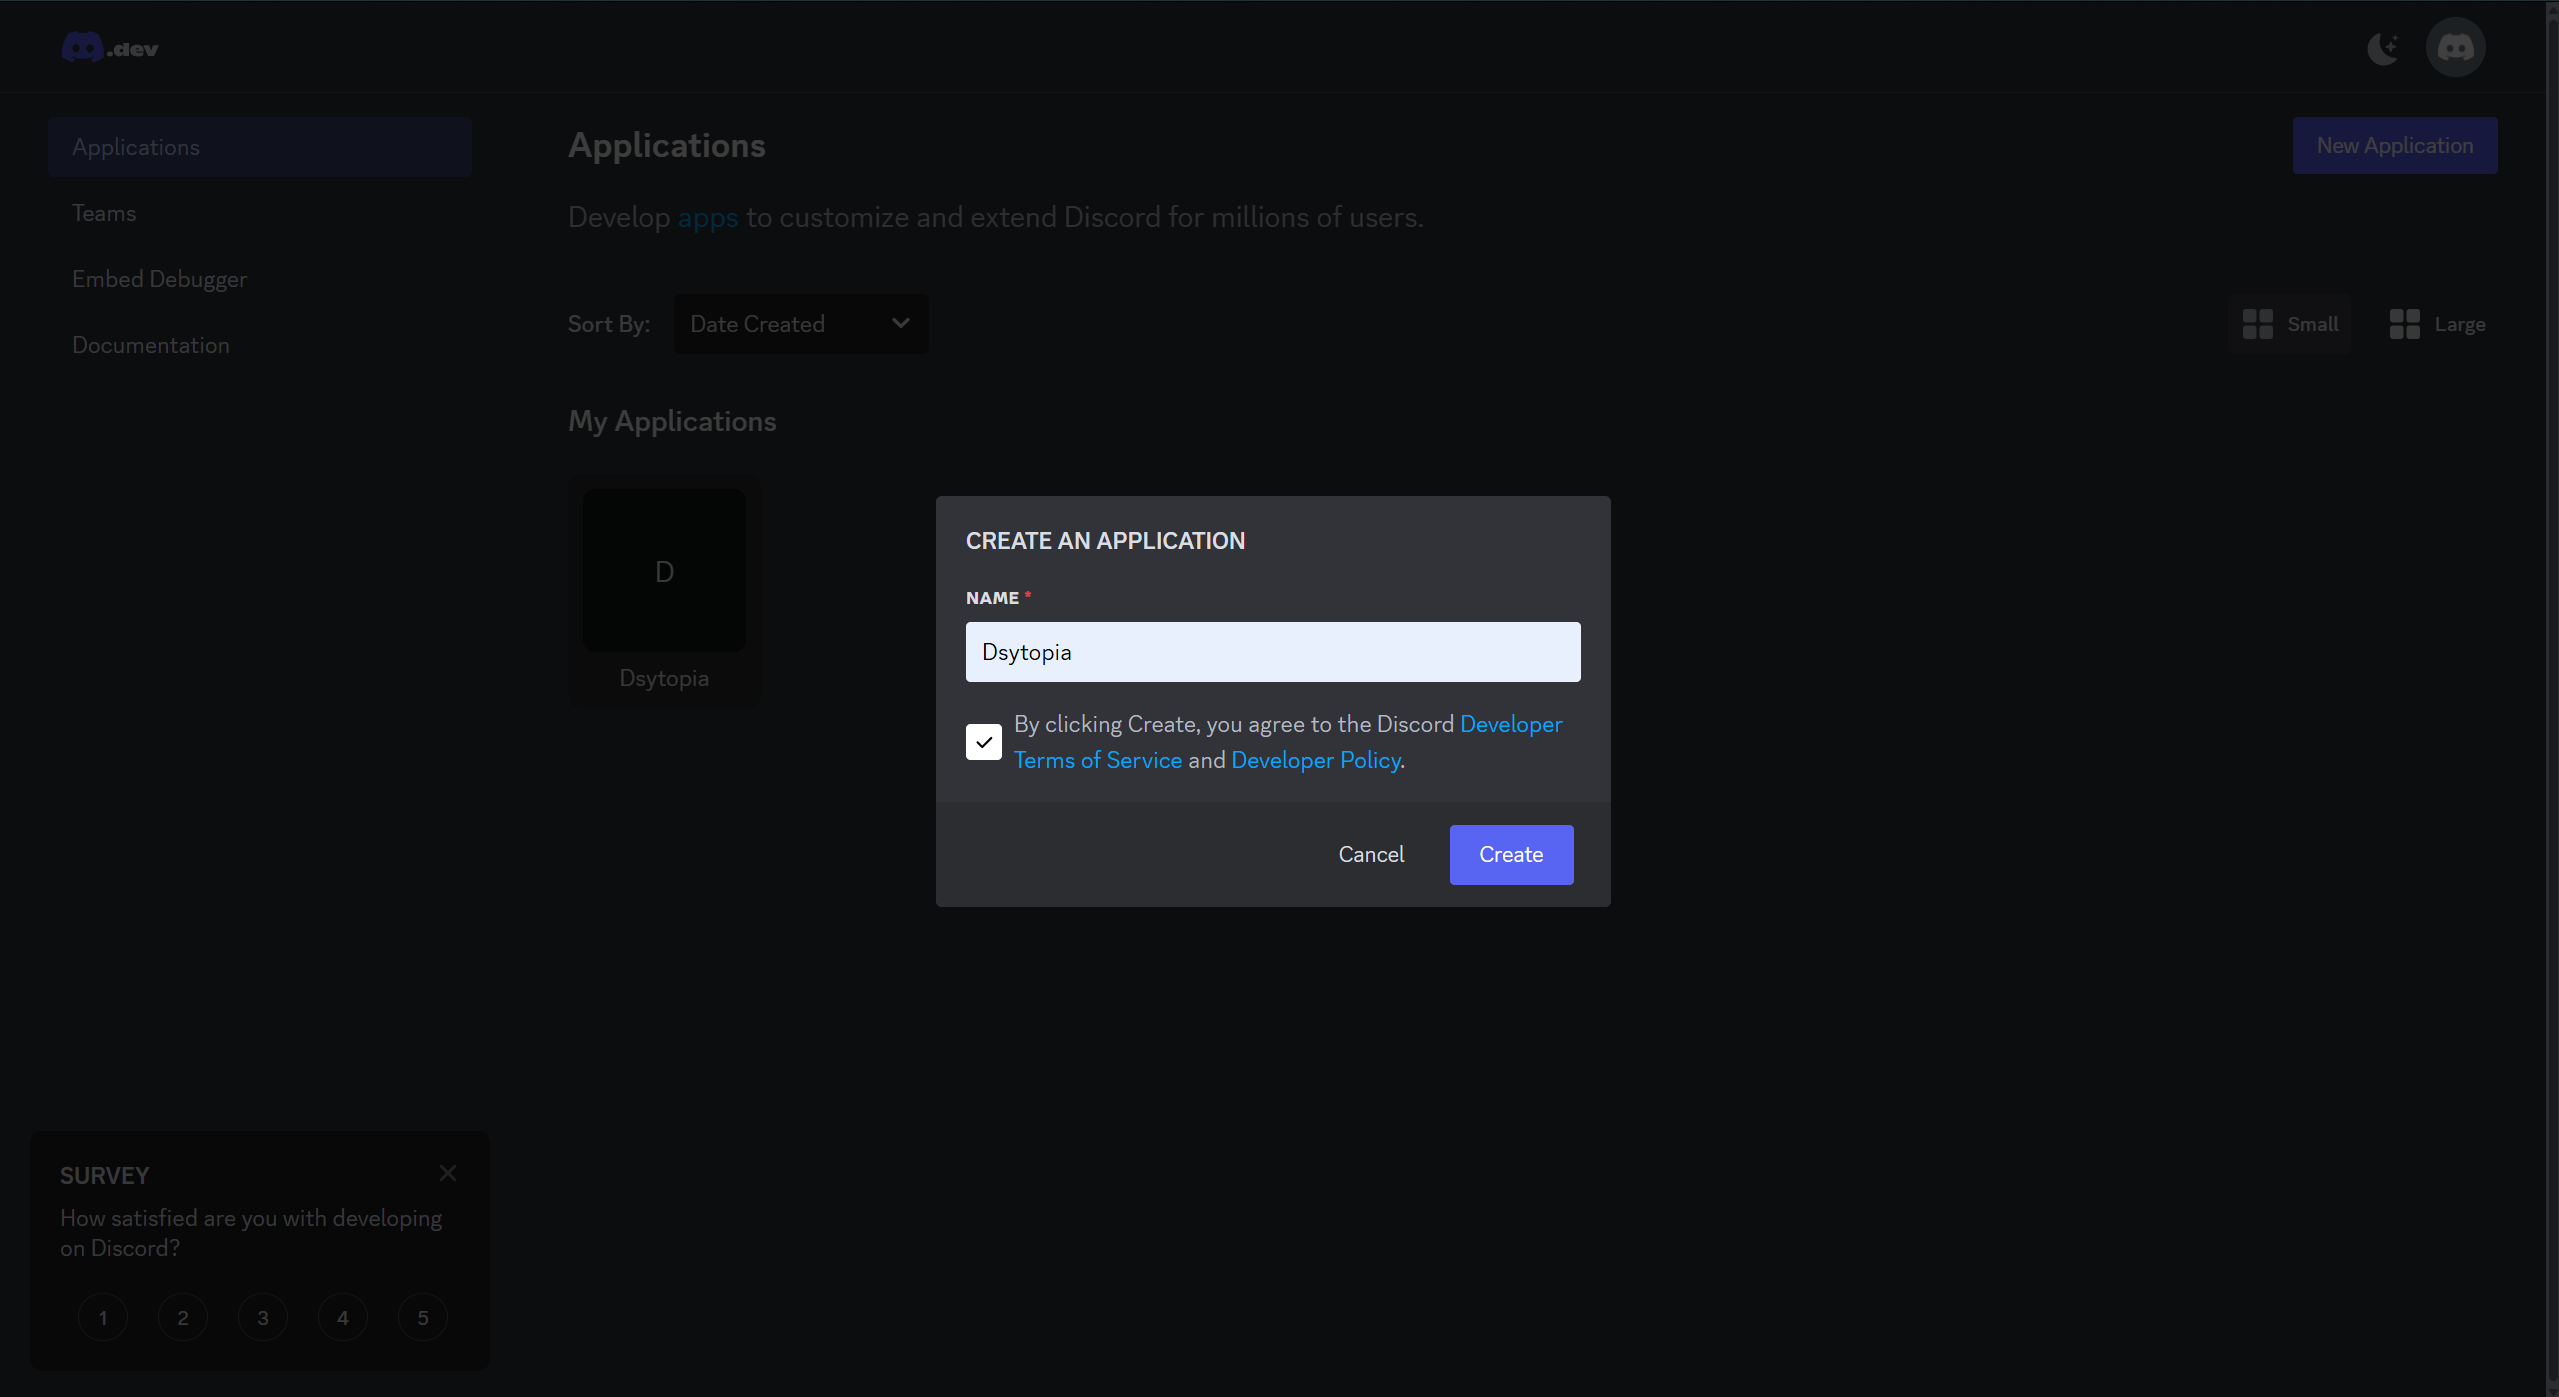Screen dimensions: 2559x1397
Task: Click the Discord .dev logo
Action: (110, 47)
